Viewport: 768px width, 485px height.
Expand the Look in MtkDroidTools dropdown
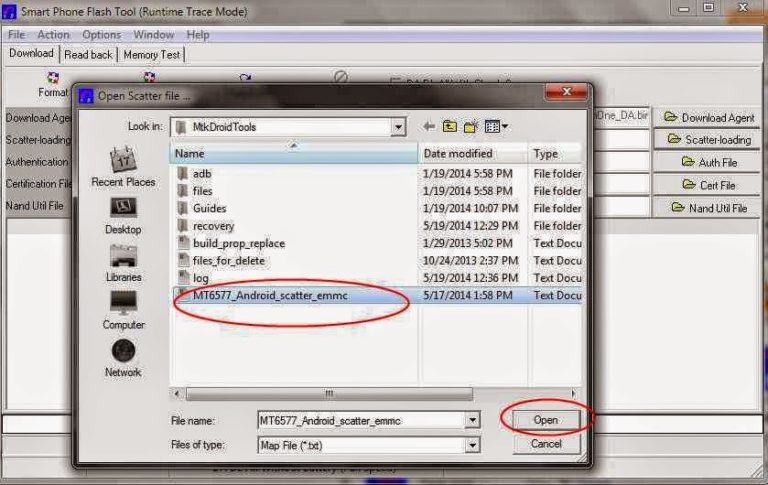coord(398,127)
